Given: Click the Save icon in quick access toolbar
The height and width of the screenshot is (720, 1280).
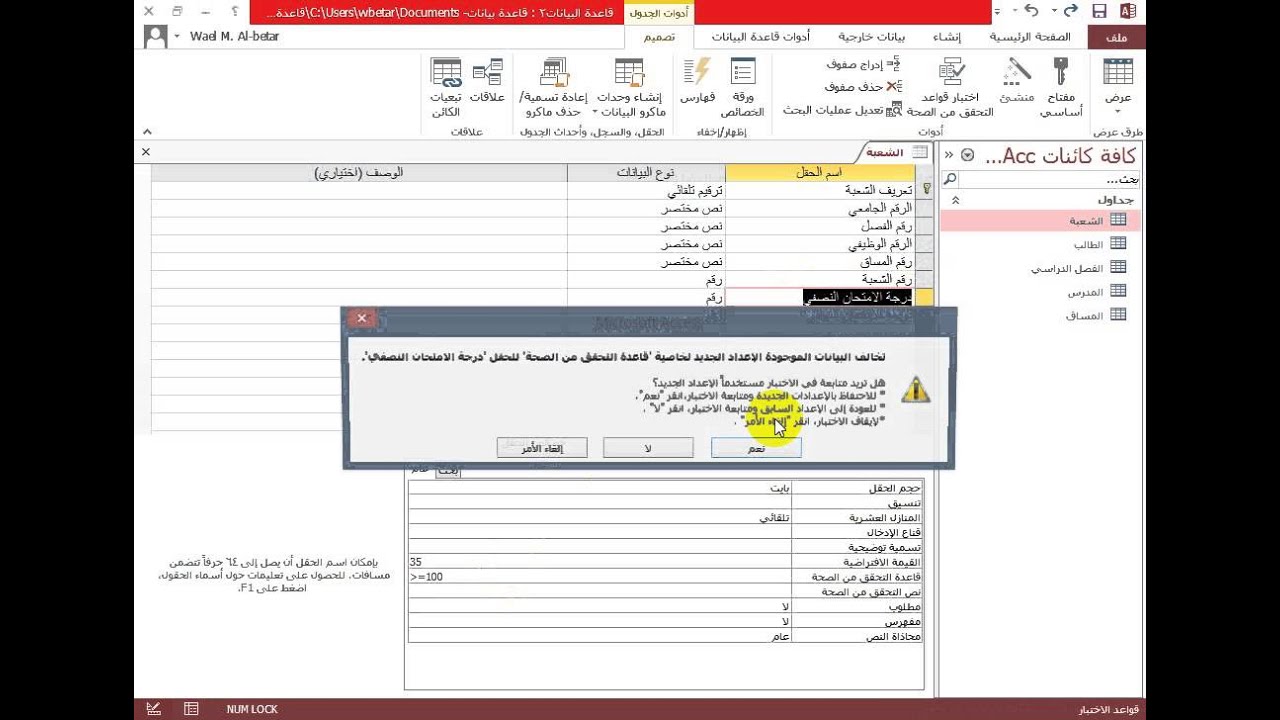Looking at the screenshot, I should pyautogui.click(x=1099, y=11).
